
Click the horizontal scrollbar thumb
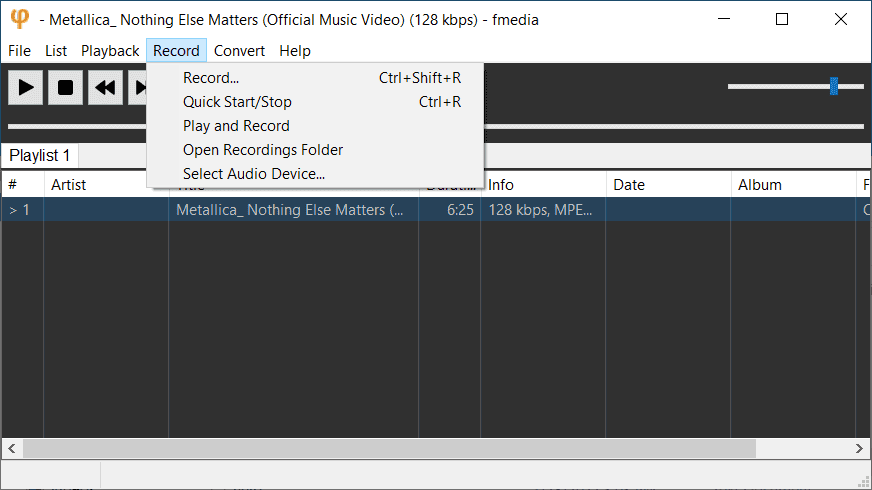coord(389,448)
